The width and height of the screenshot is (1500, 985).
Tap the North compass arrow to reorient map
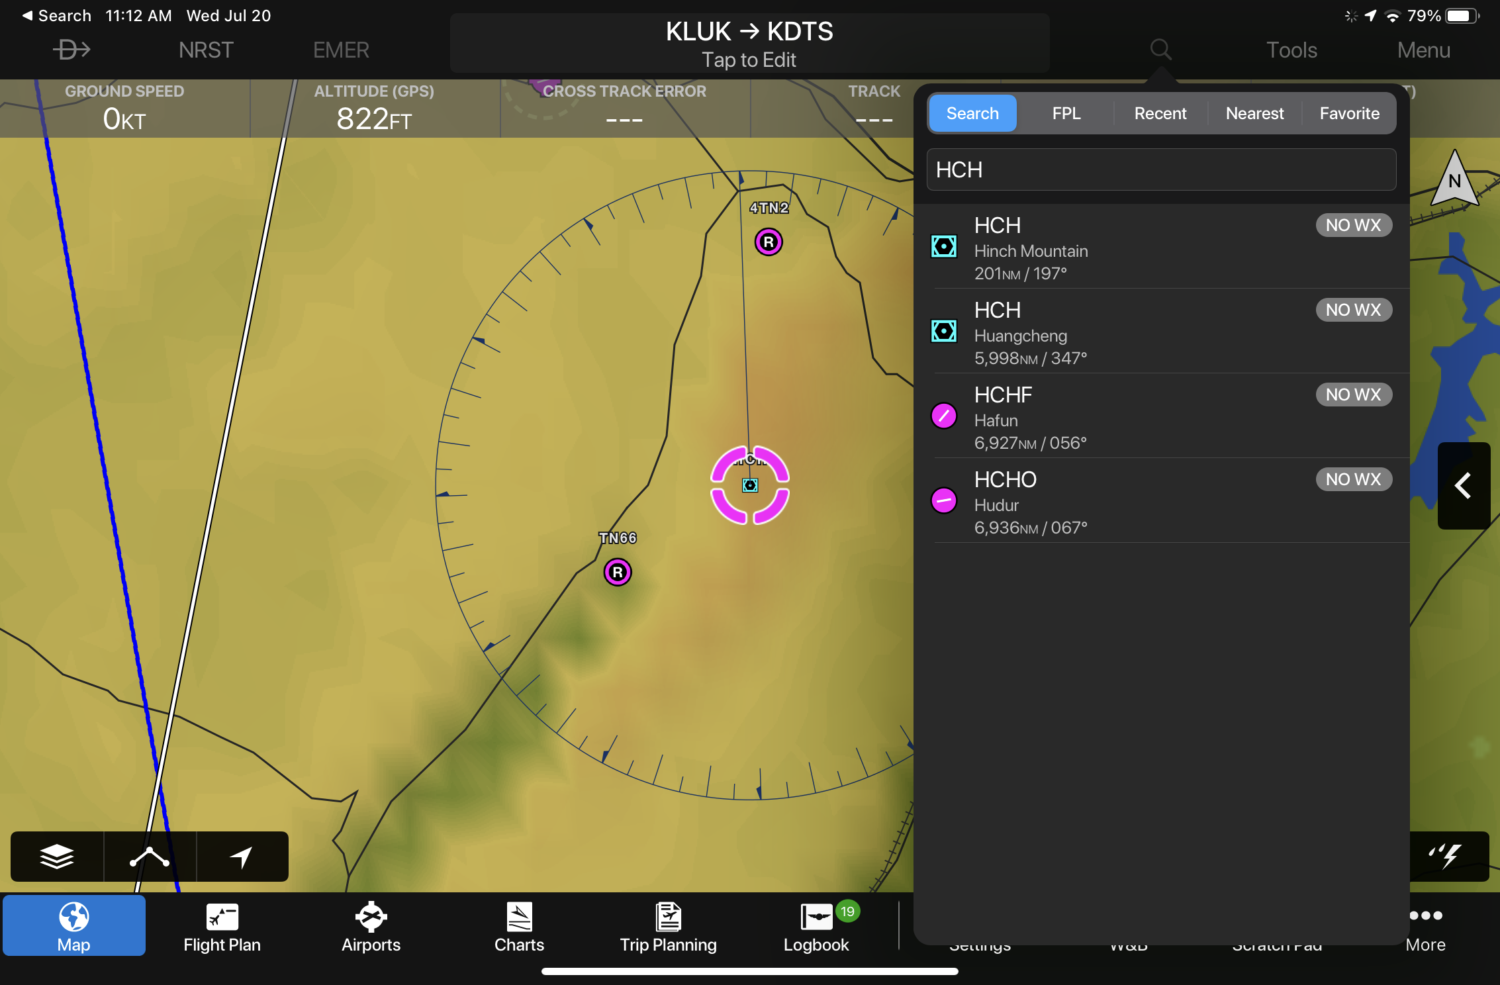(x=1453, y=182)
